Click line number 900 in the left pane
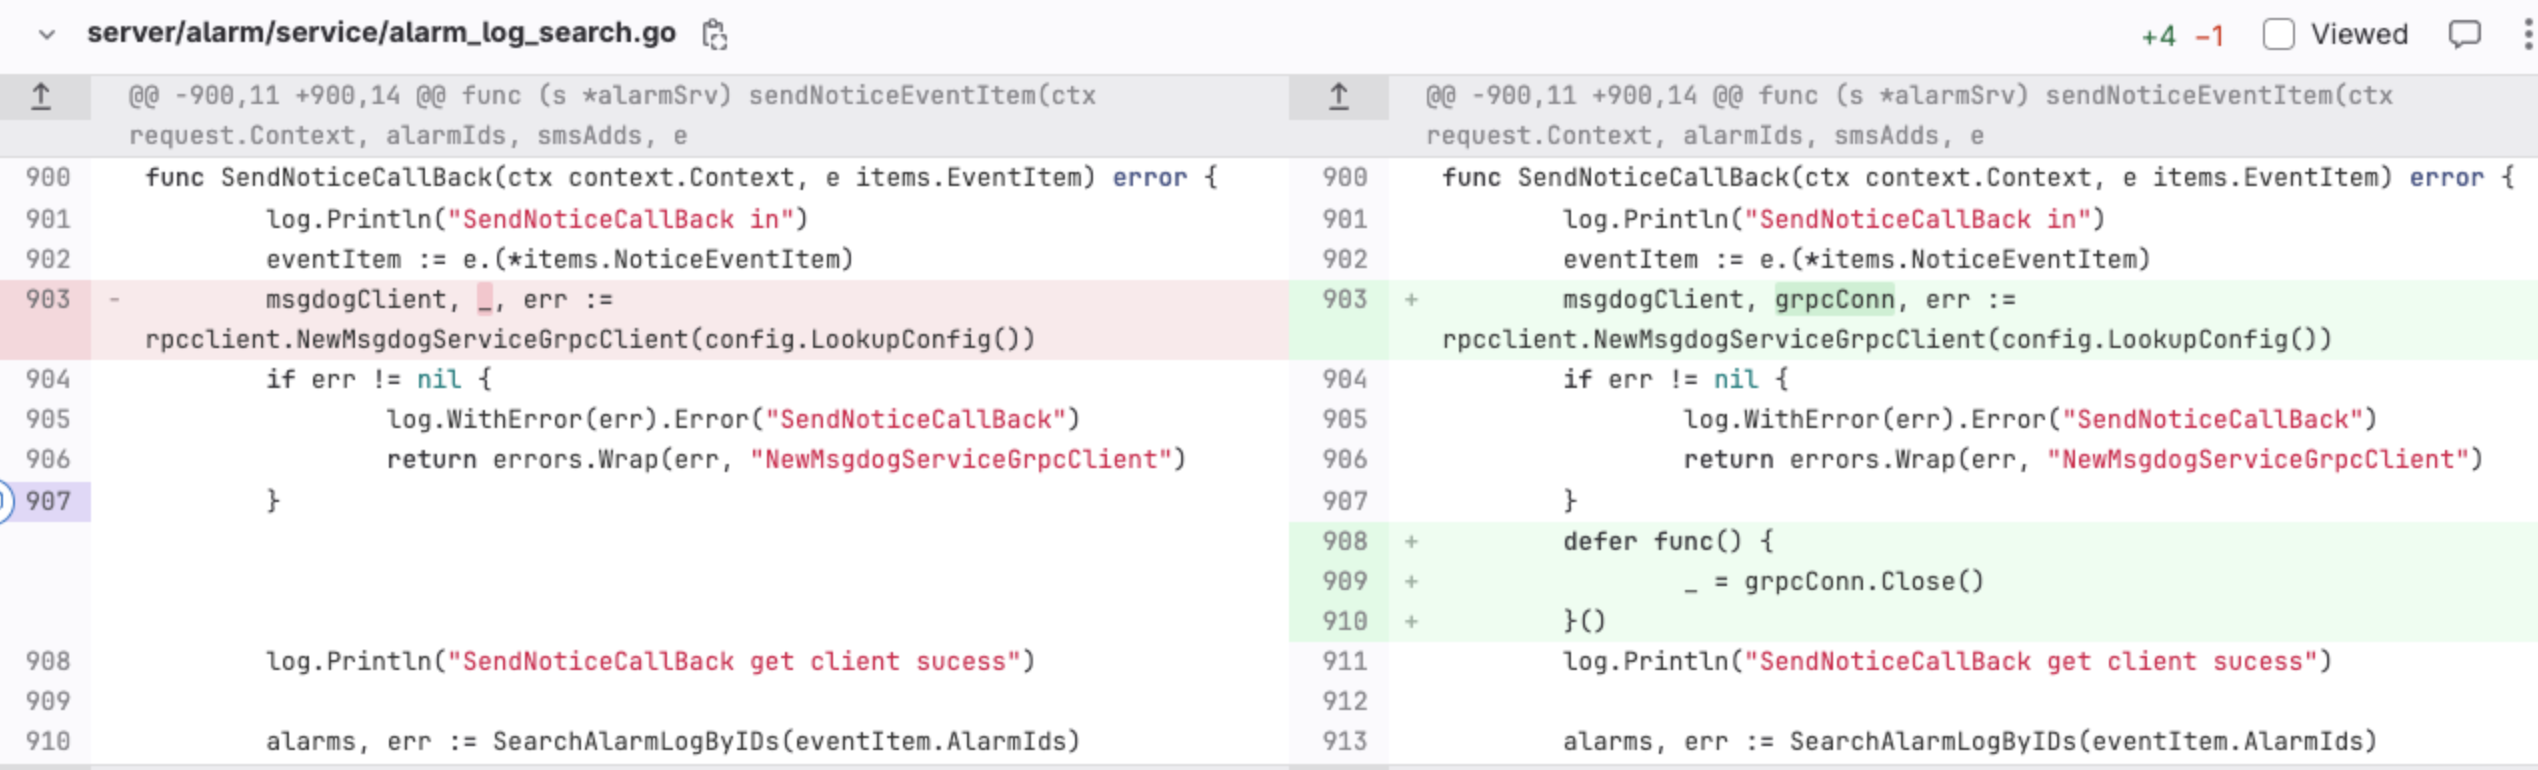Image resolution: width=2538 pixels, height=770 pixels. [48, 178]
